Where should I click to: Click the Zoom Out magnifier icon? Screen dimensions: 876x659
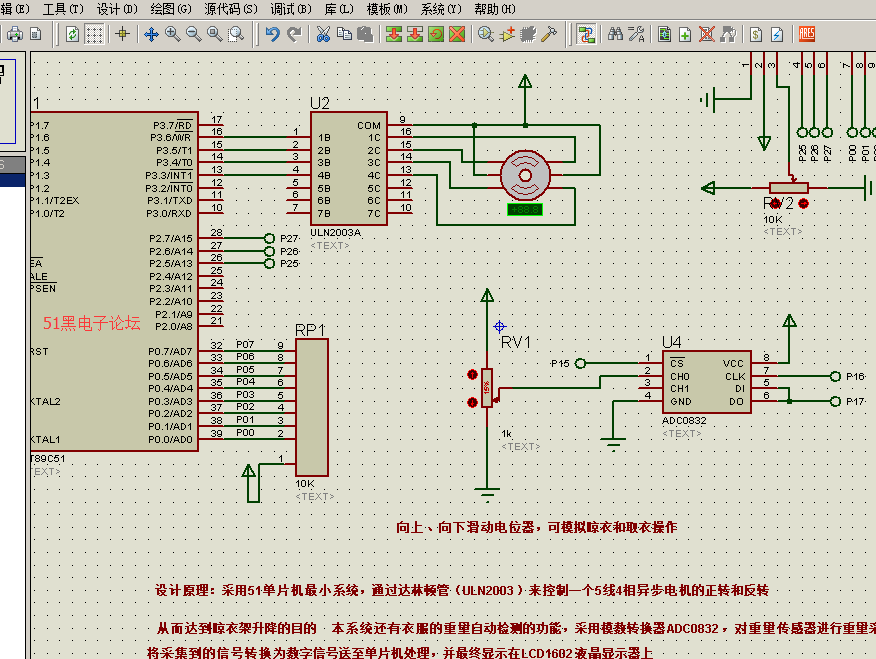193,35
